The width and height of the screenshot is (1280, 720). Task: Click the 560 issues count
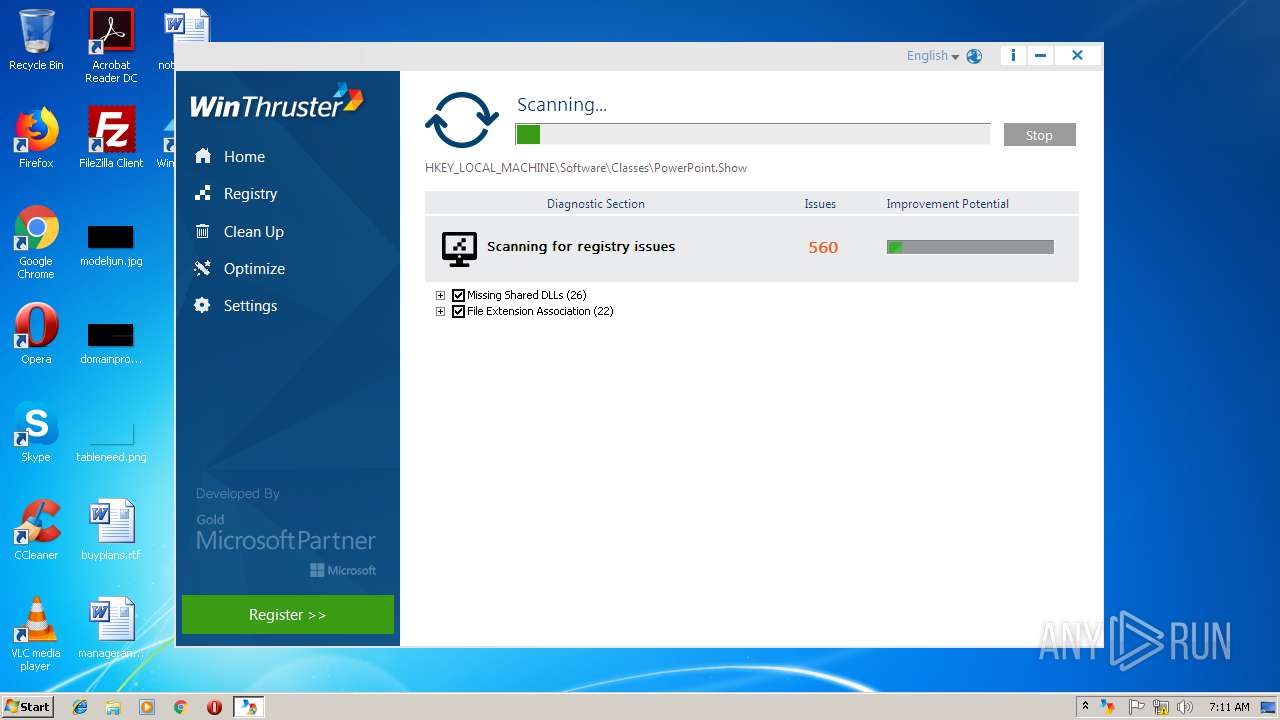(x=823, y=248)
